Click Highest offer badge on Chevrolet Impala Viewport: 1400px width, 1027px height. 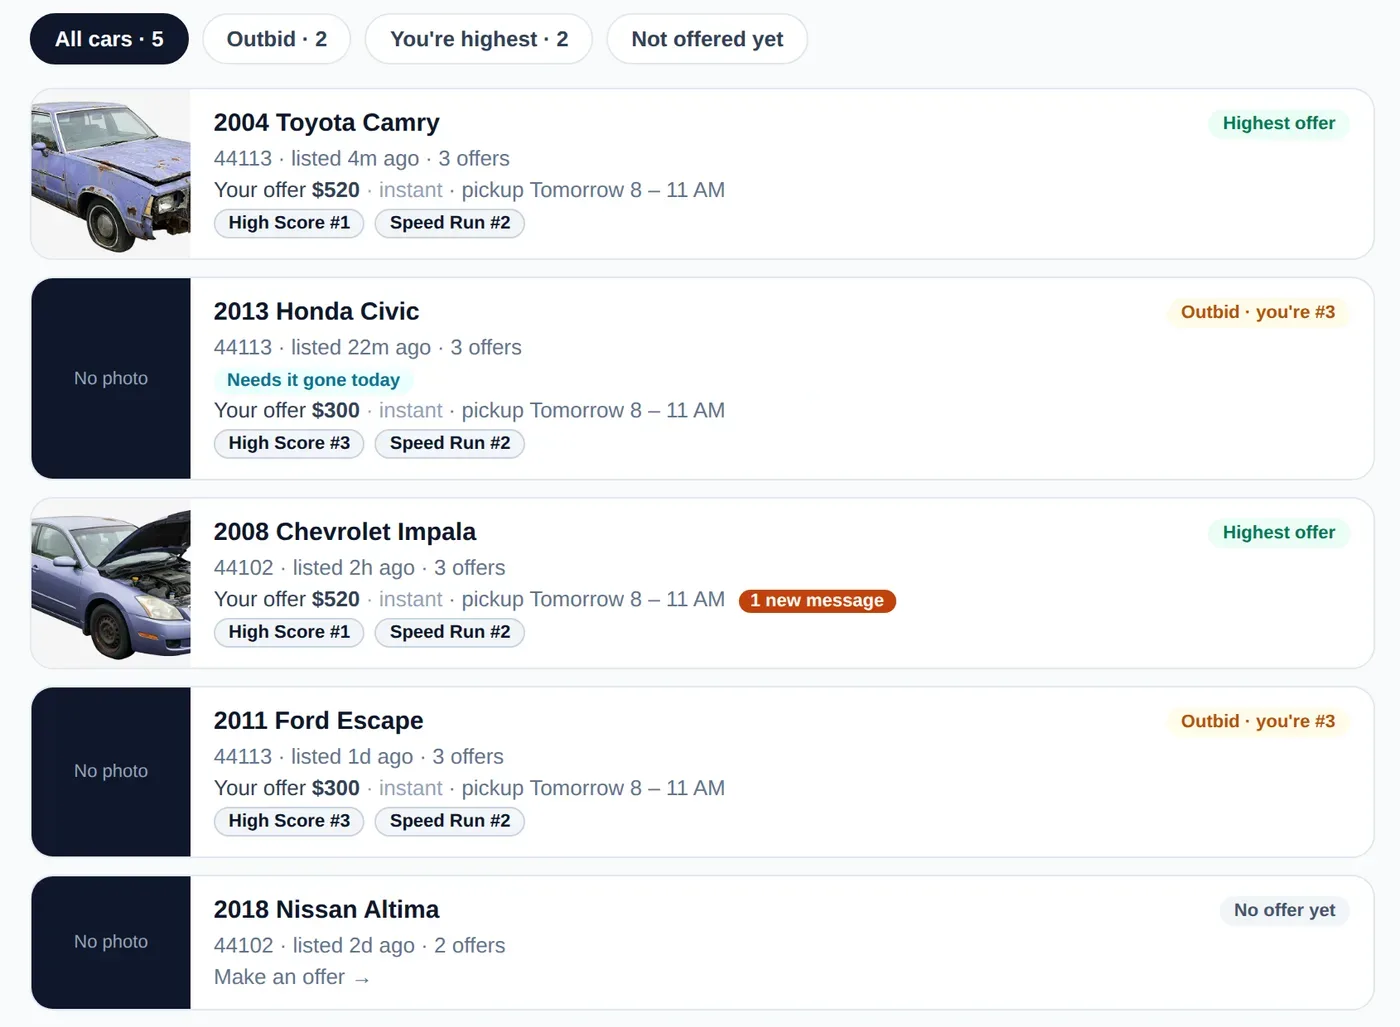coord(1279,532)
